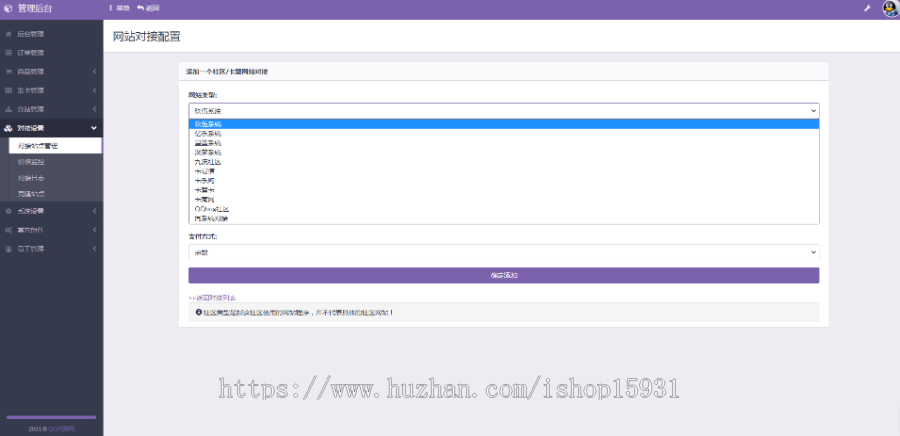Expand the 商品管理 chevron
900x436 pixels.
coord(94,72)
